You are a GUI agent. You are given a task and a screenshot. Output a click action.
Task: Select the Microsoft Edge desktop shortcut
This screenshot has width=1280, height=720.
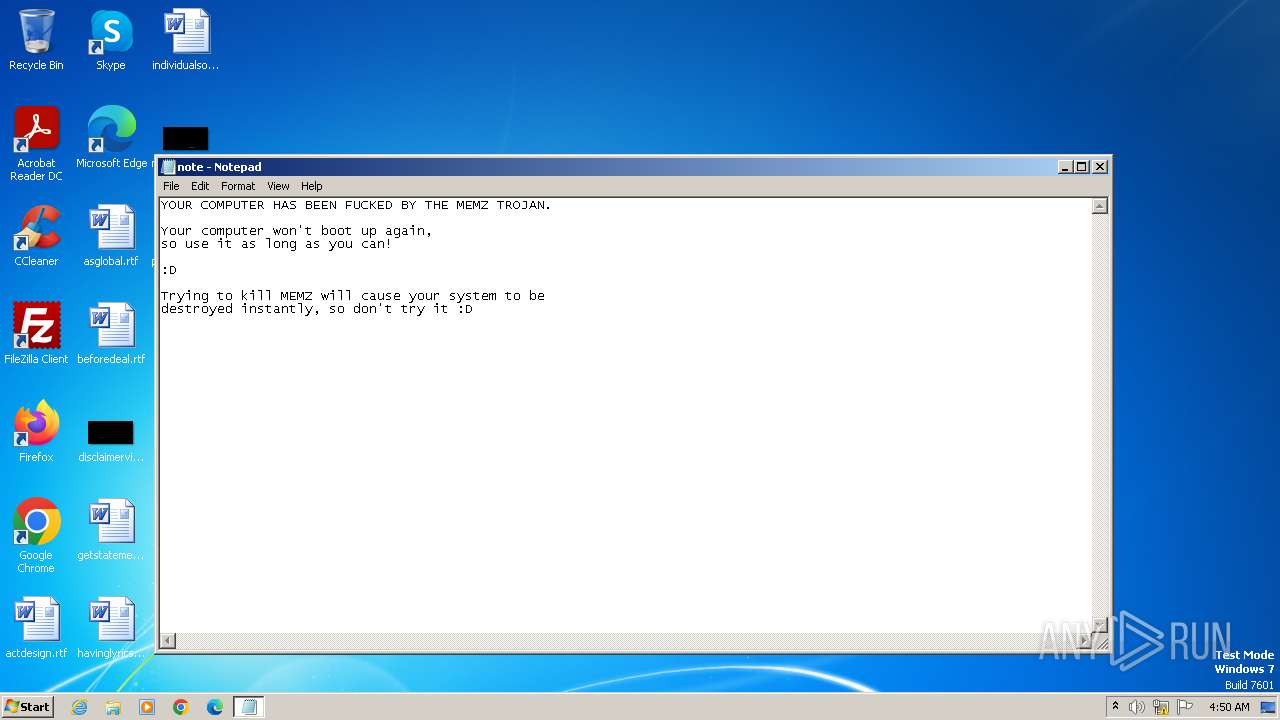click(x=111, y=138)
